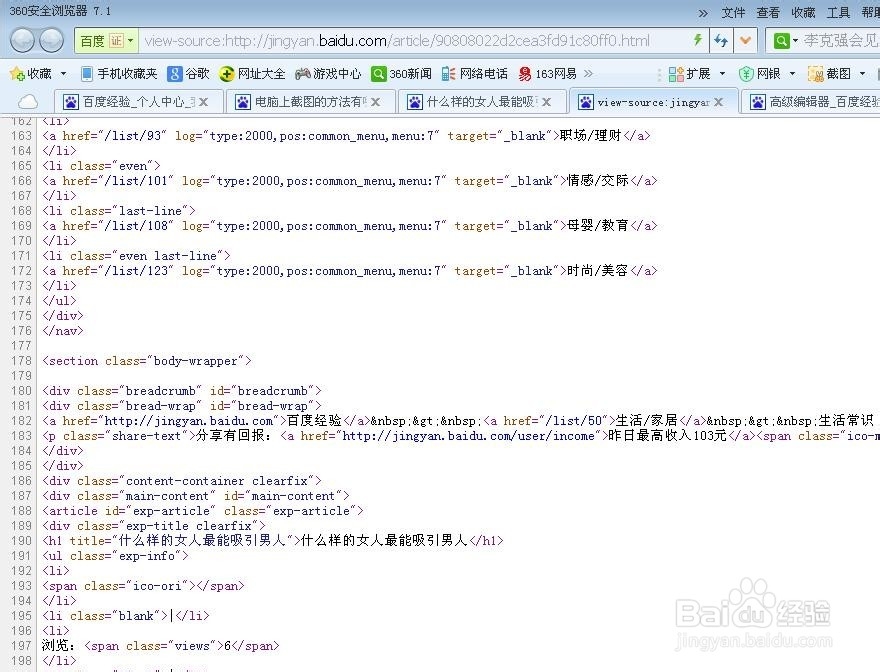This screenshot has height=672, width=880.
Task: Open the 手机收藏夹 bookmark
Action: [119, 74]
